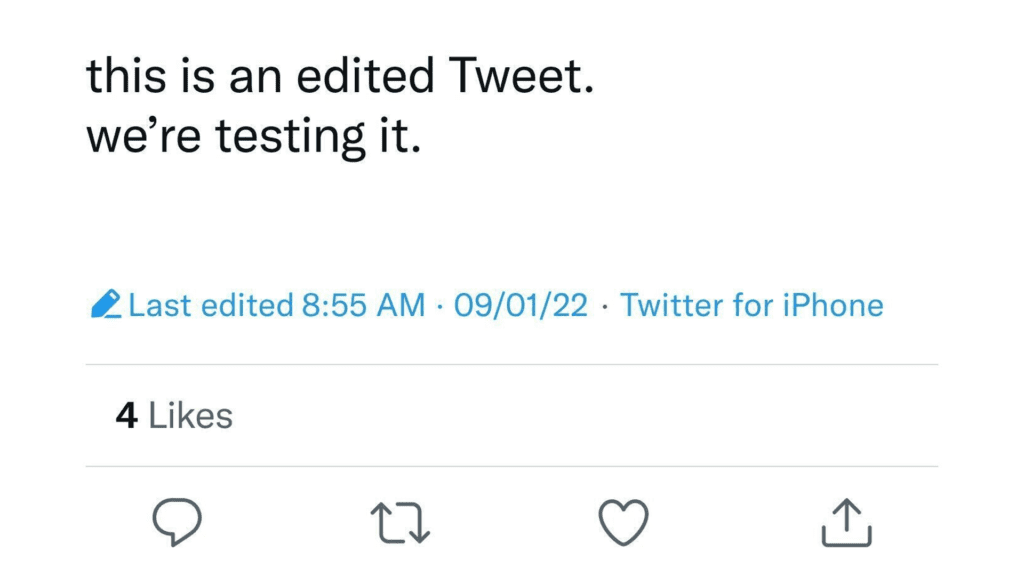Viewport: 1024px width, 576px height.
Task: Click the "AM" part of the timestamp
Action: coord(401,305)
